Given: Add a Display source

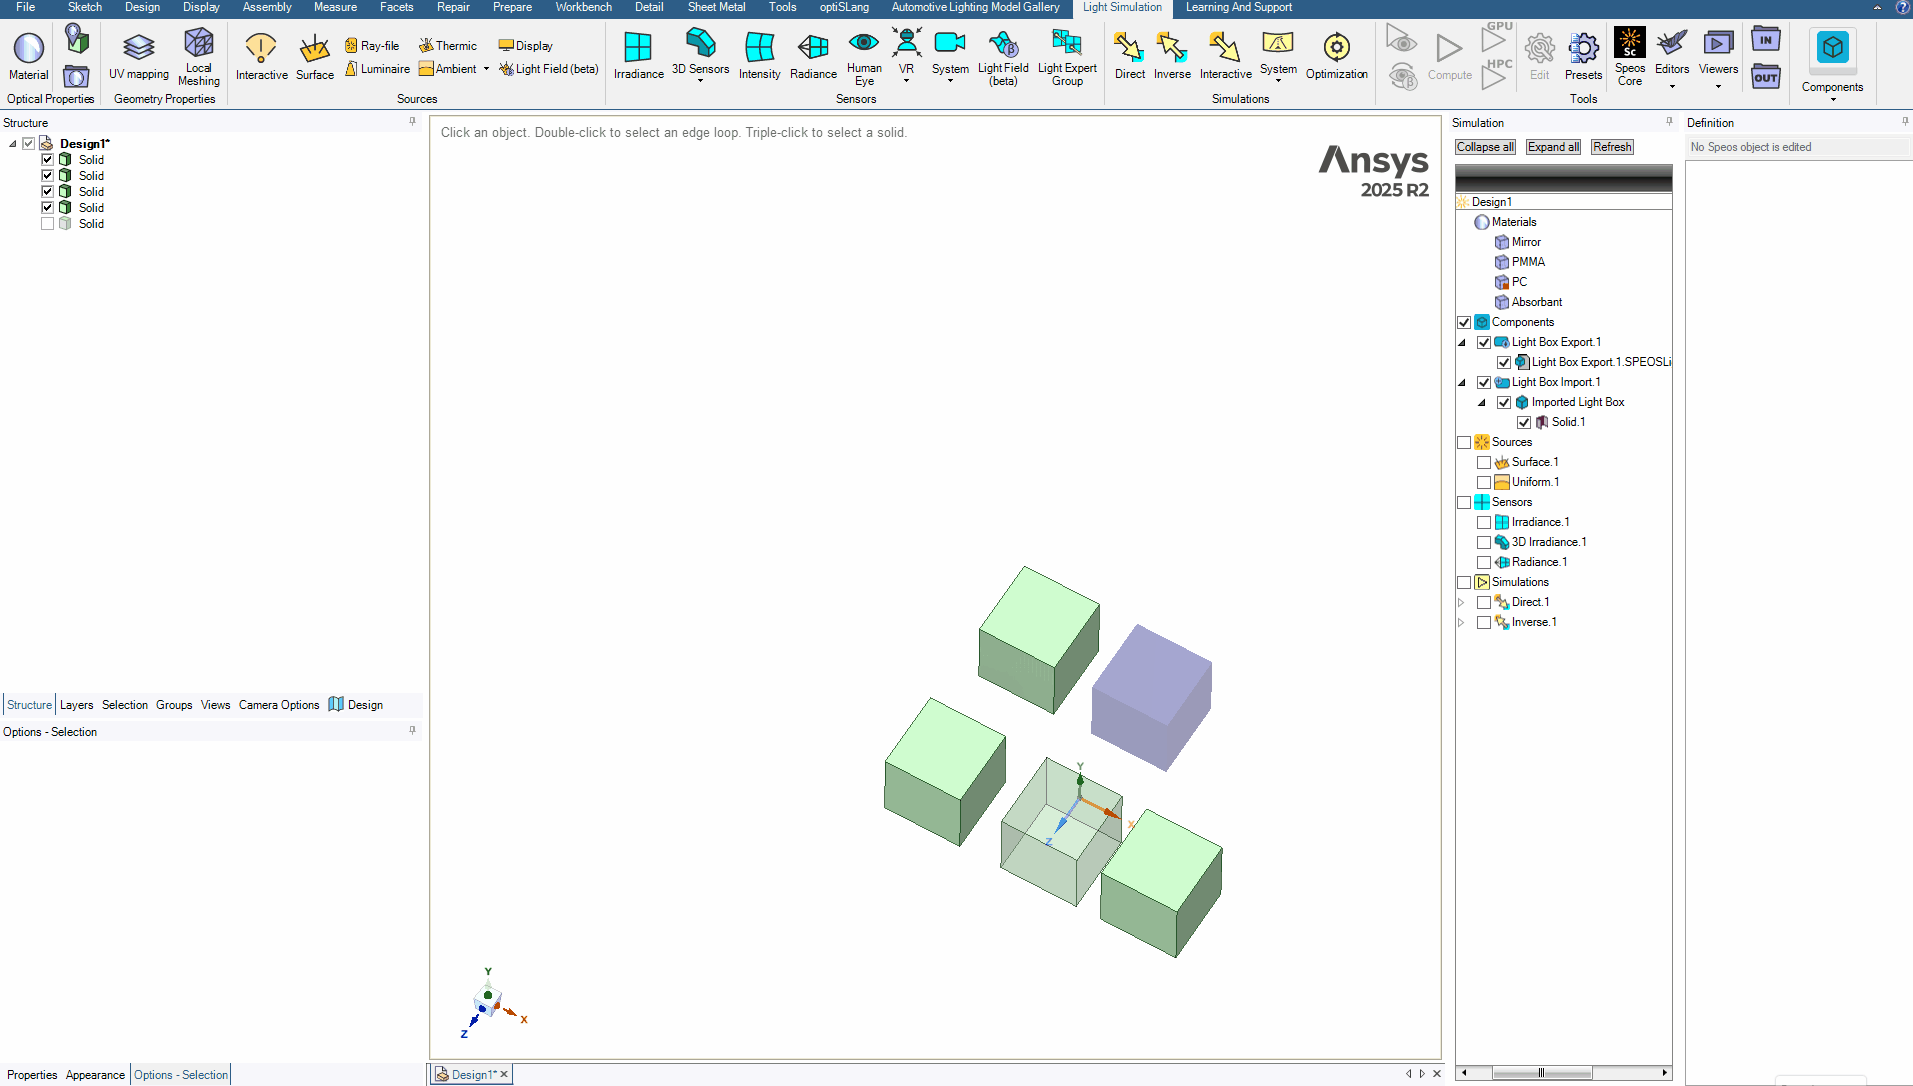Looking at the screenshot, I should tap(525, 46).
